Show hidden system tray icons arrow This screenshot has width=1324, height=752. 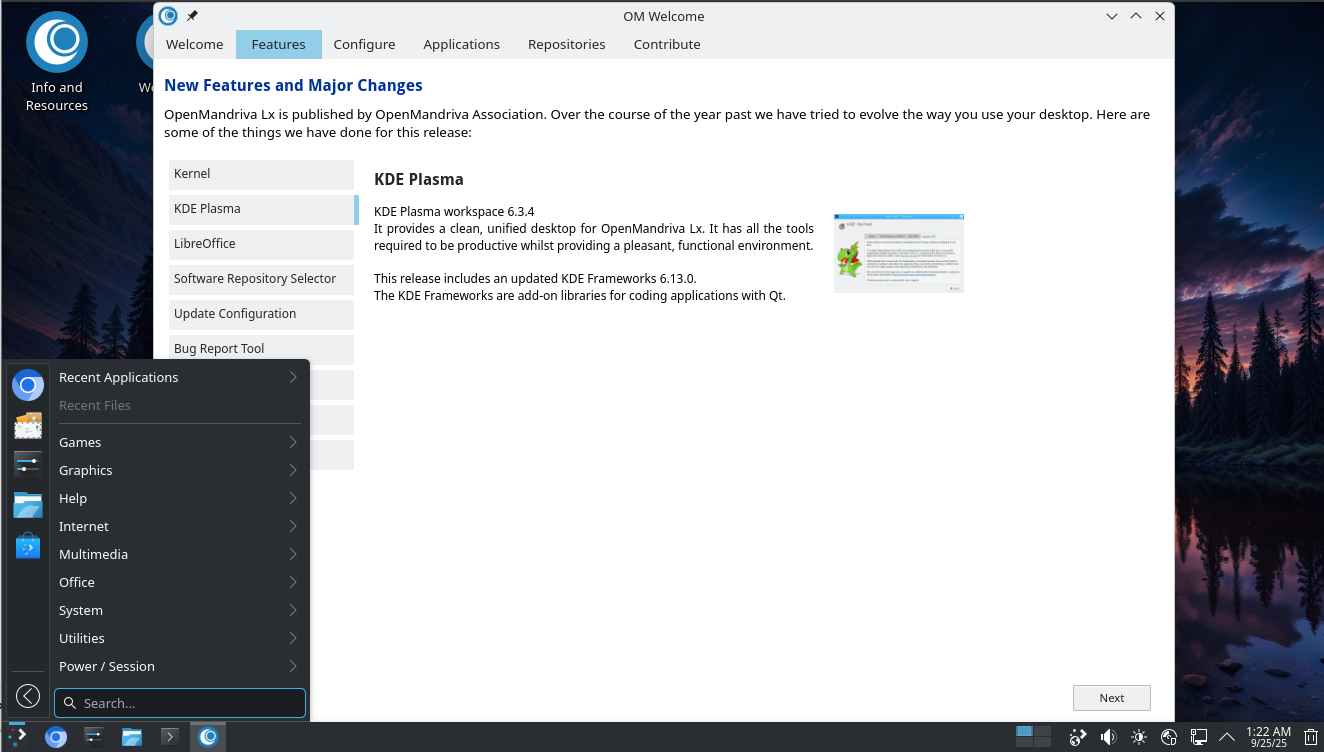click(1227, 737)
